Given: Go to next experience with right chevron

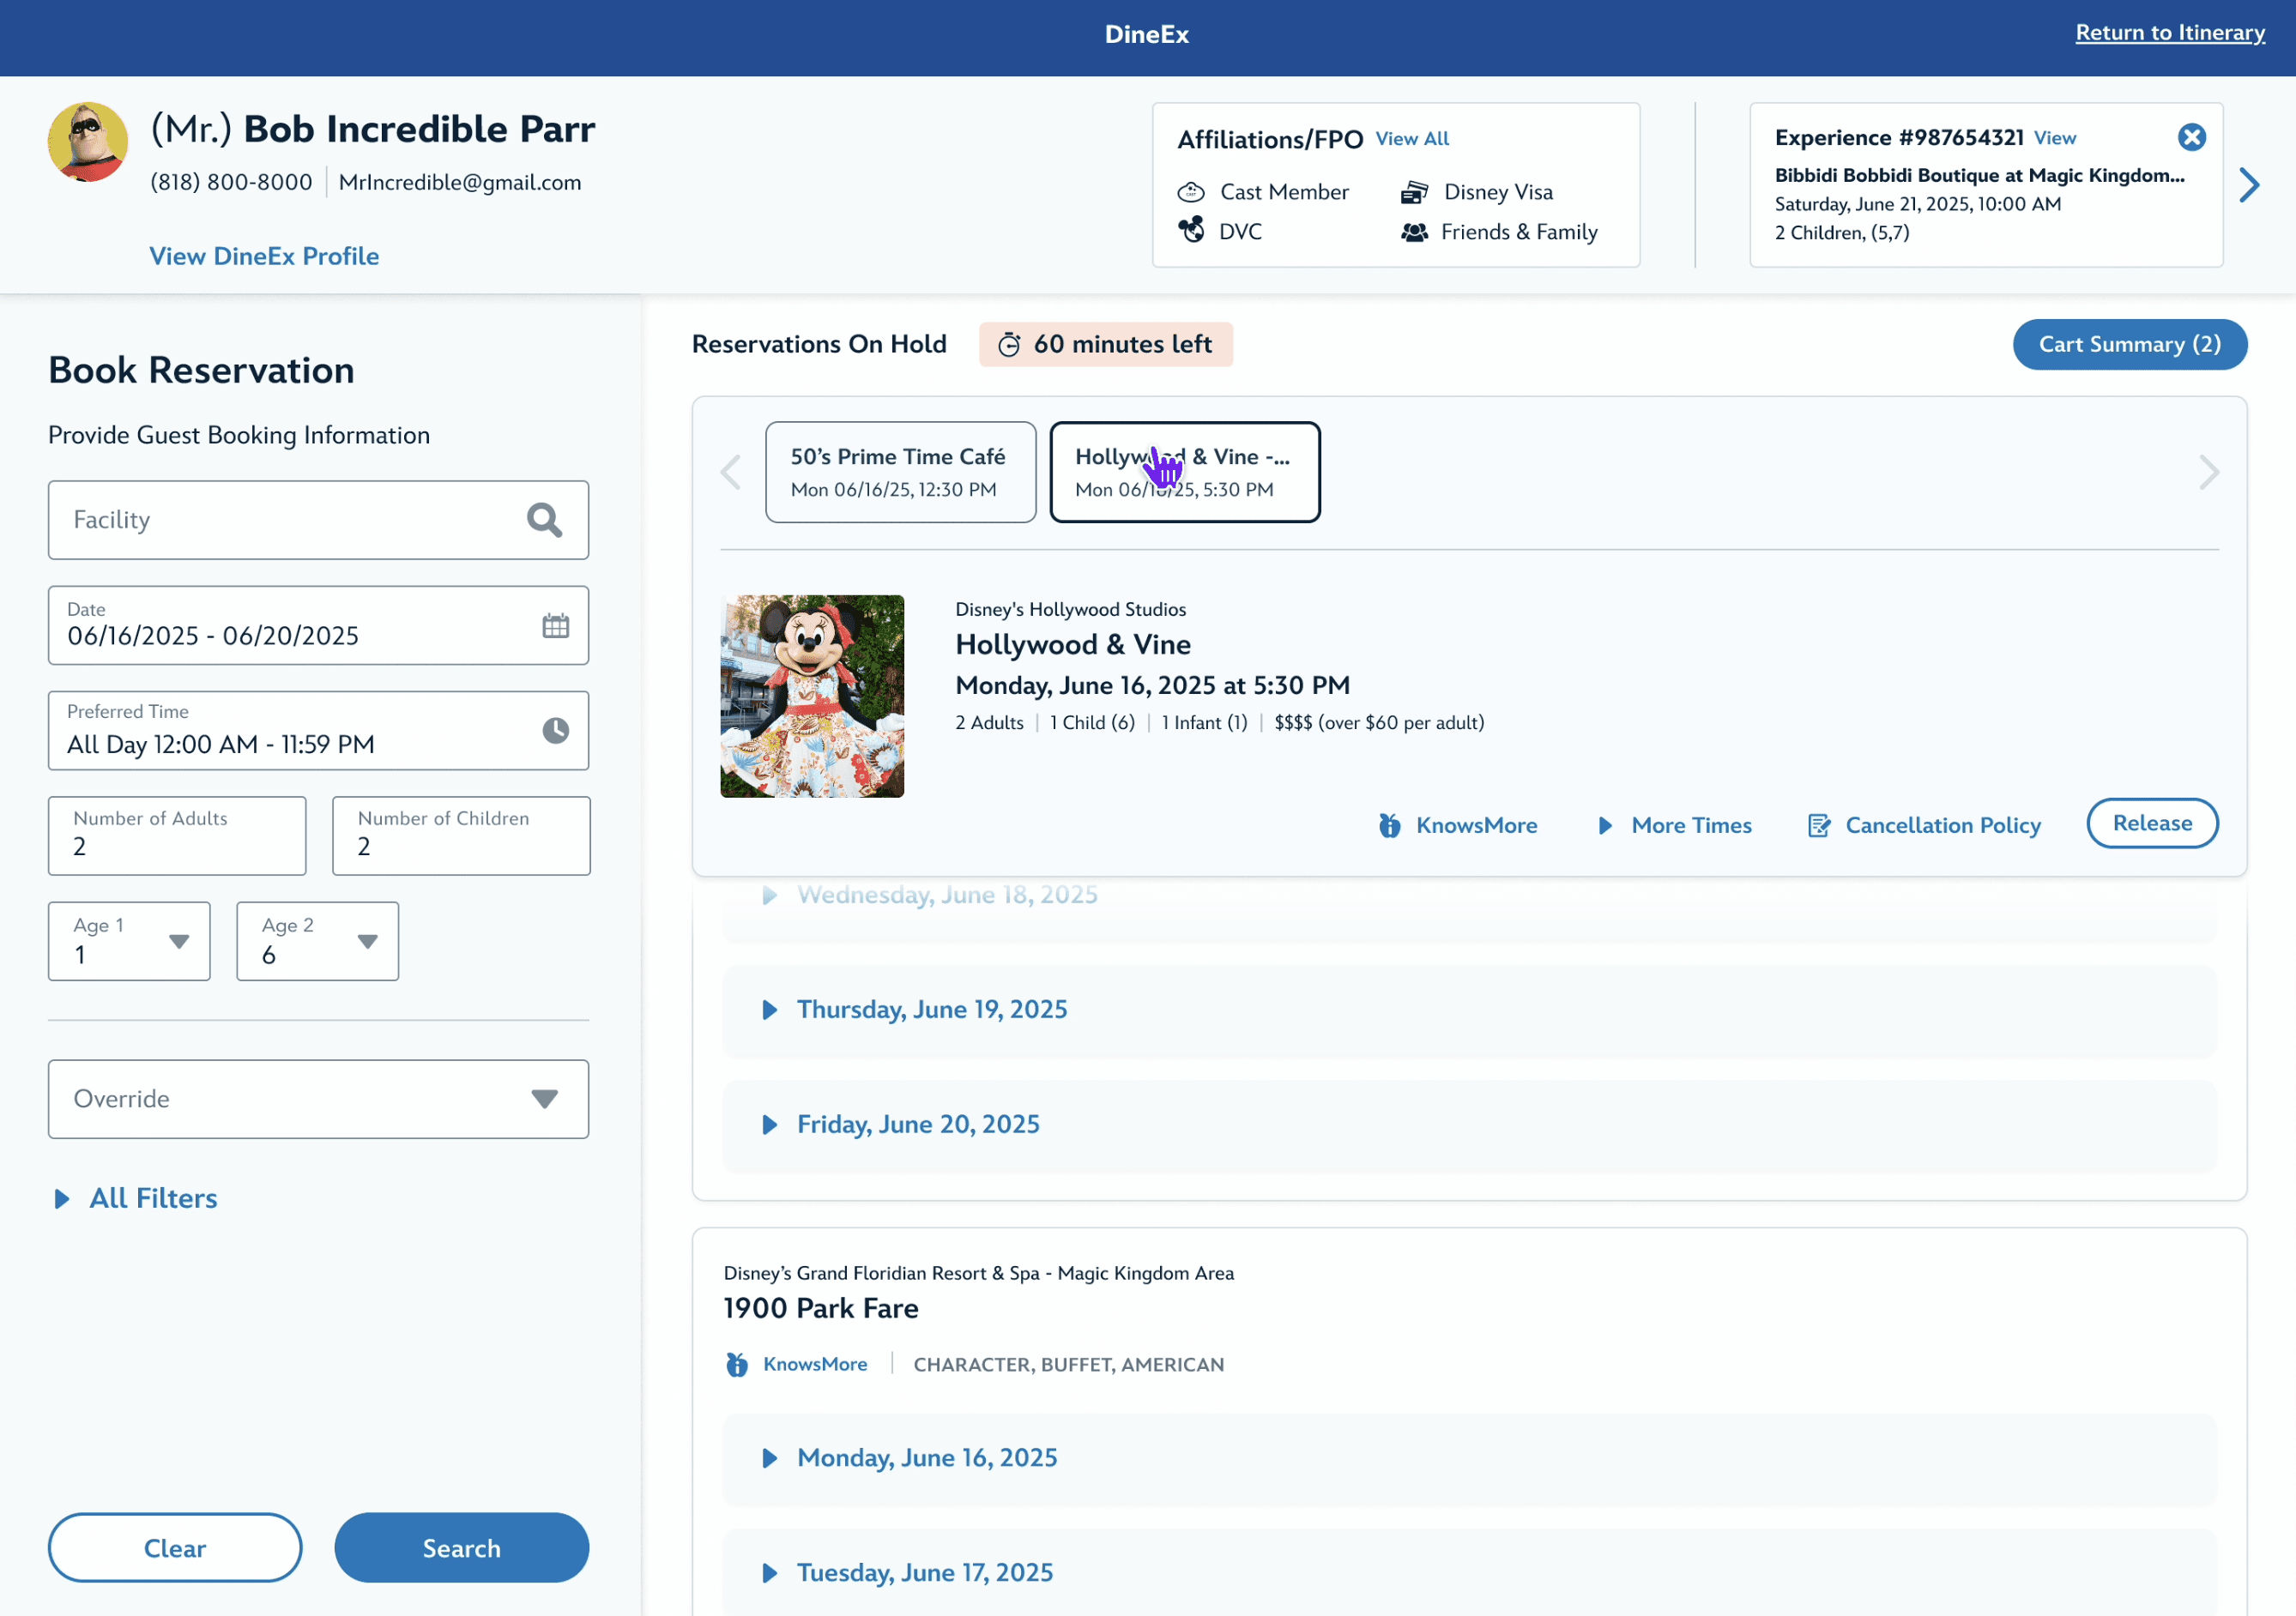Looking at the screenshot, I should point(2249,185).
